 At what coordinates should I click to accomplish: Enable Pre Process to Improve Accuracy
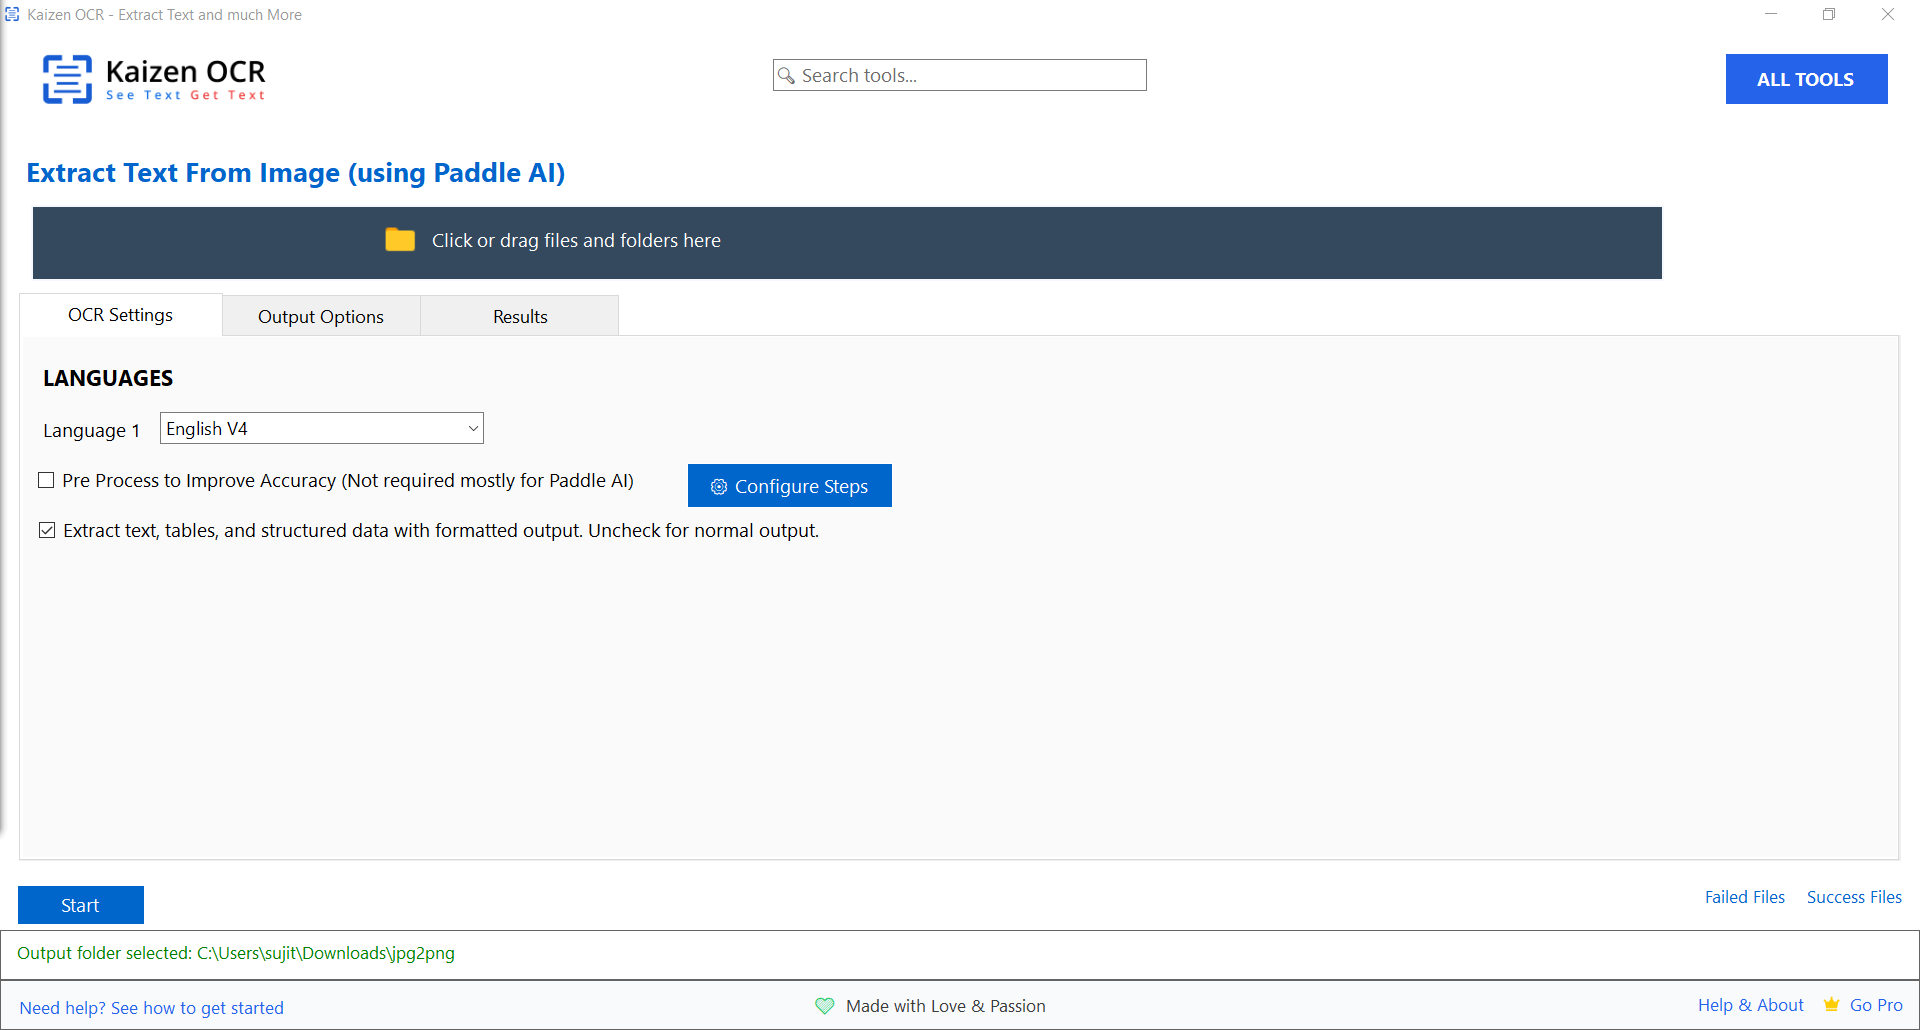(46, 480)
